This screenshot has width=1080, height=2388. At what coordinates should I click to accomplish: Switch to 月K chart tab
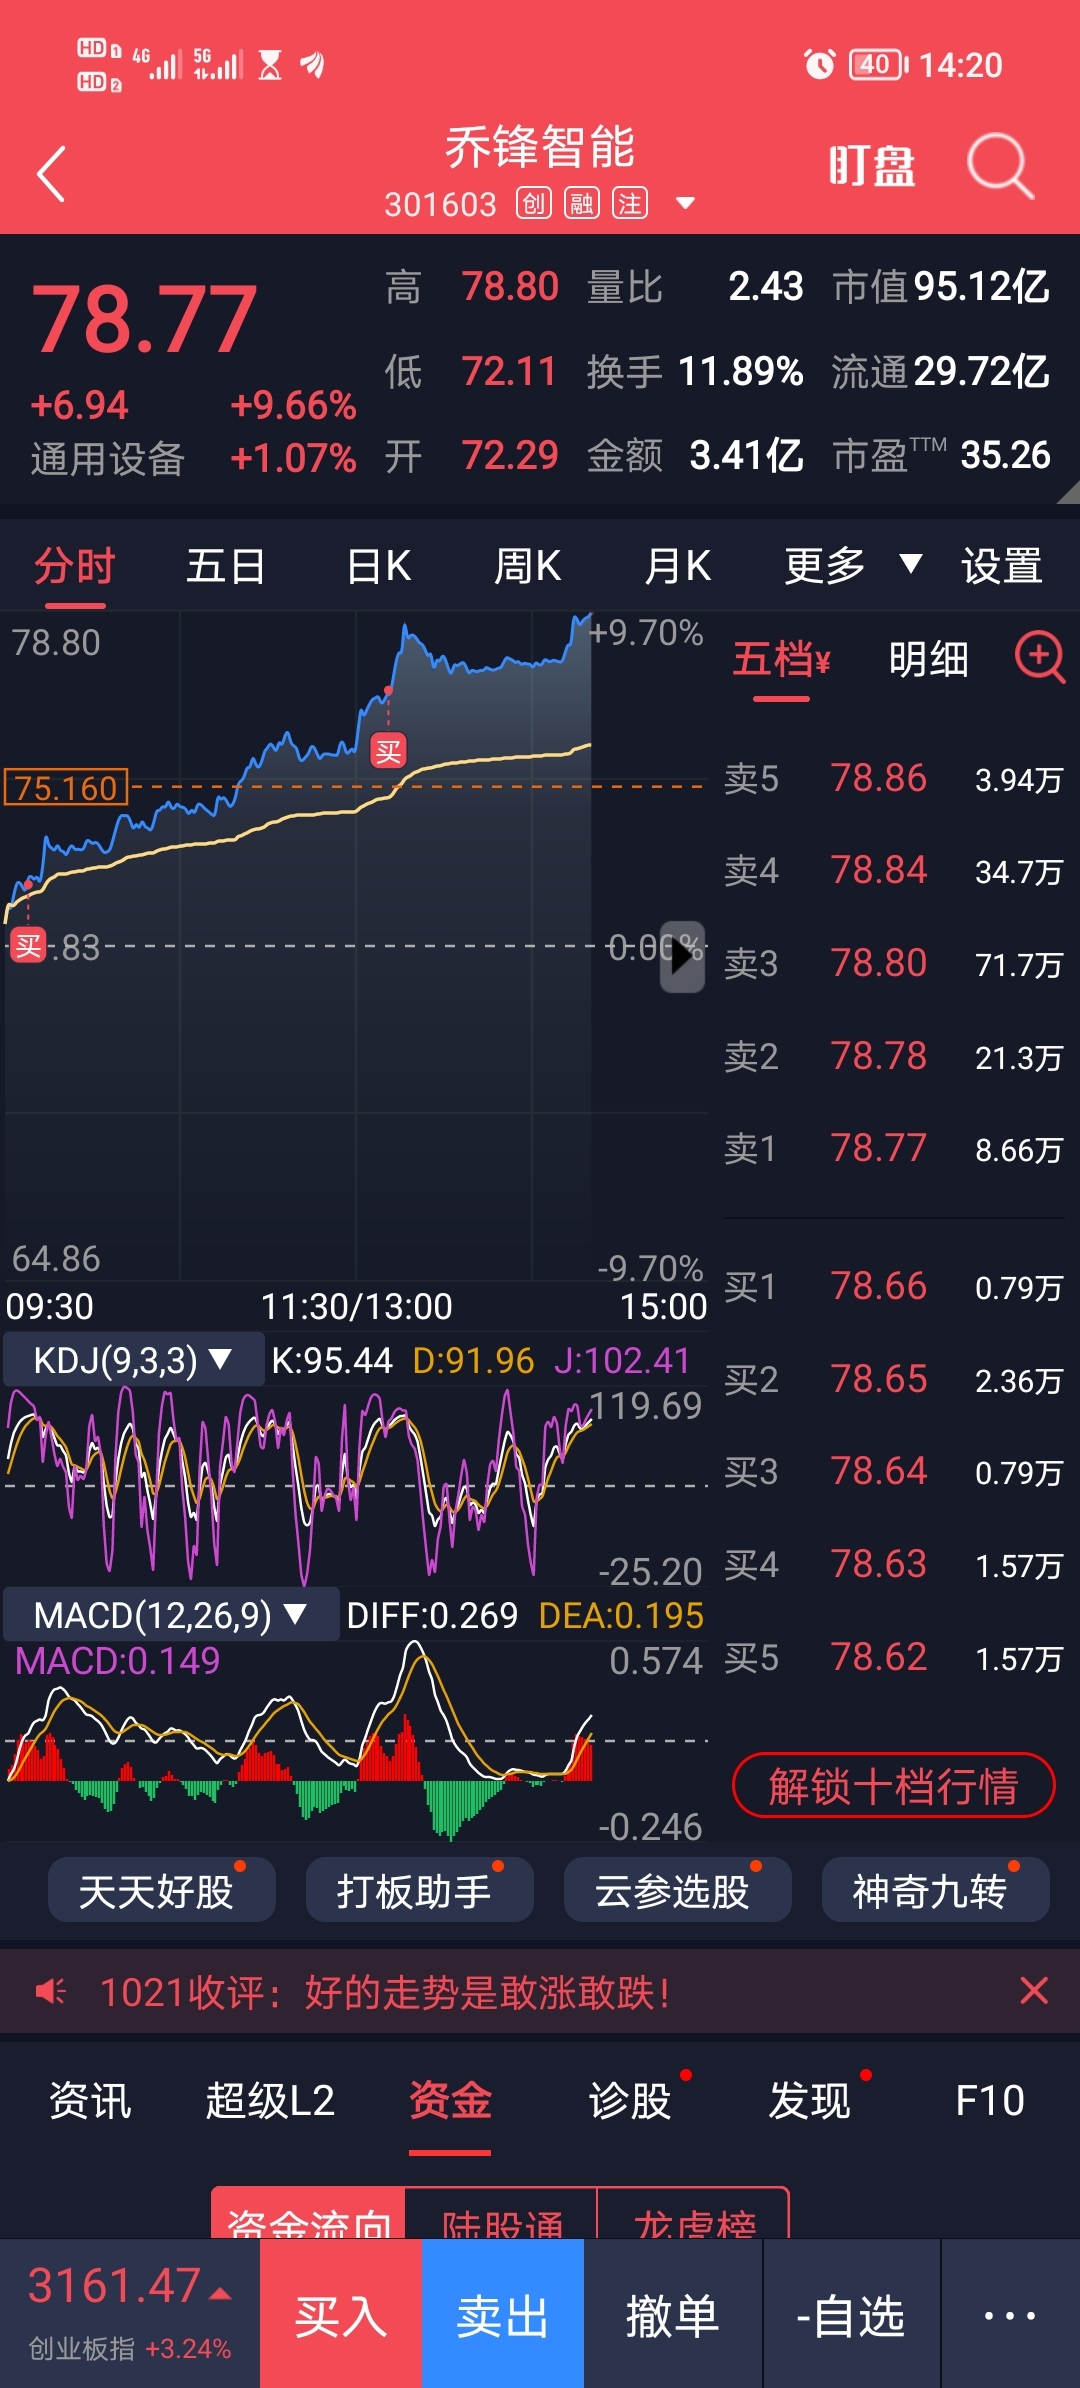click(678, 566)
